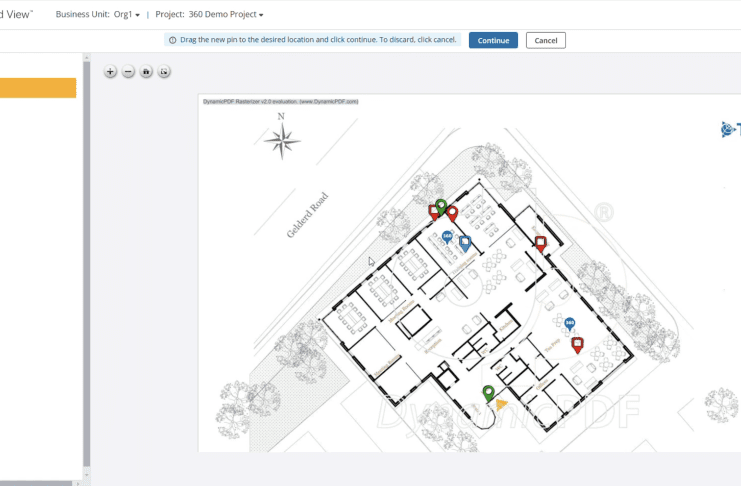The width and height of the screenshot is (741, 486).
Task: Select the red square pin below the right 360 pin
Action: point(577,344)
